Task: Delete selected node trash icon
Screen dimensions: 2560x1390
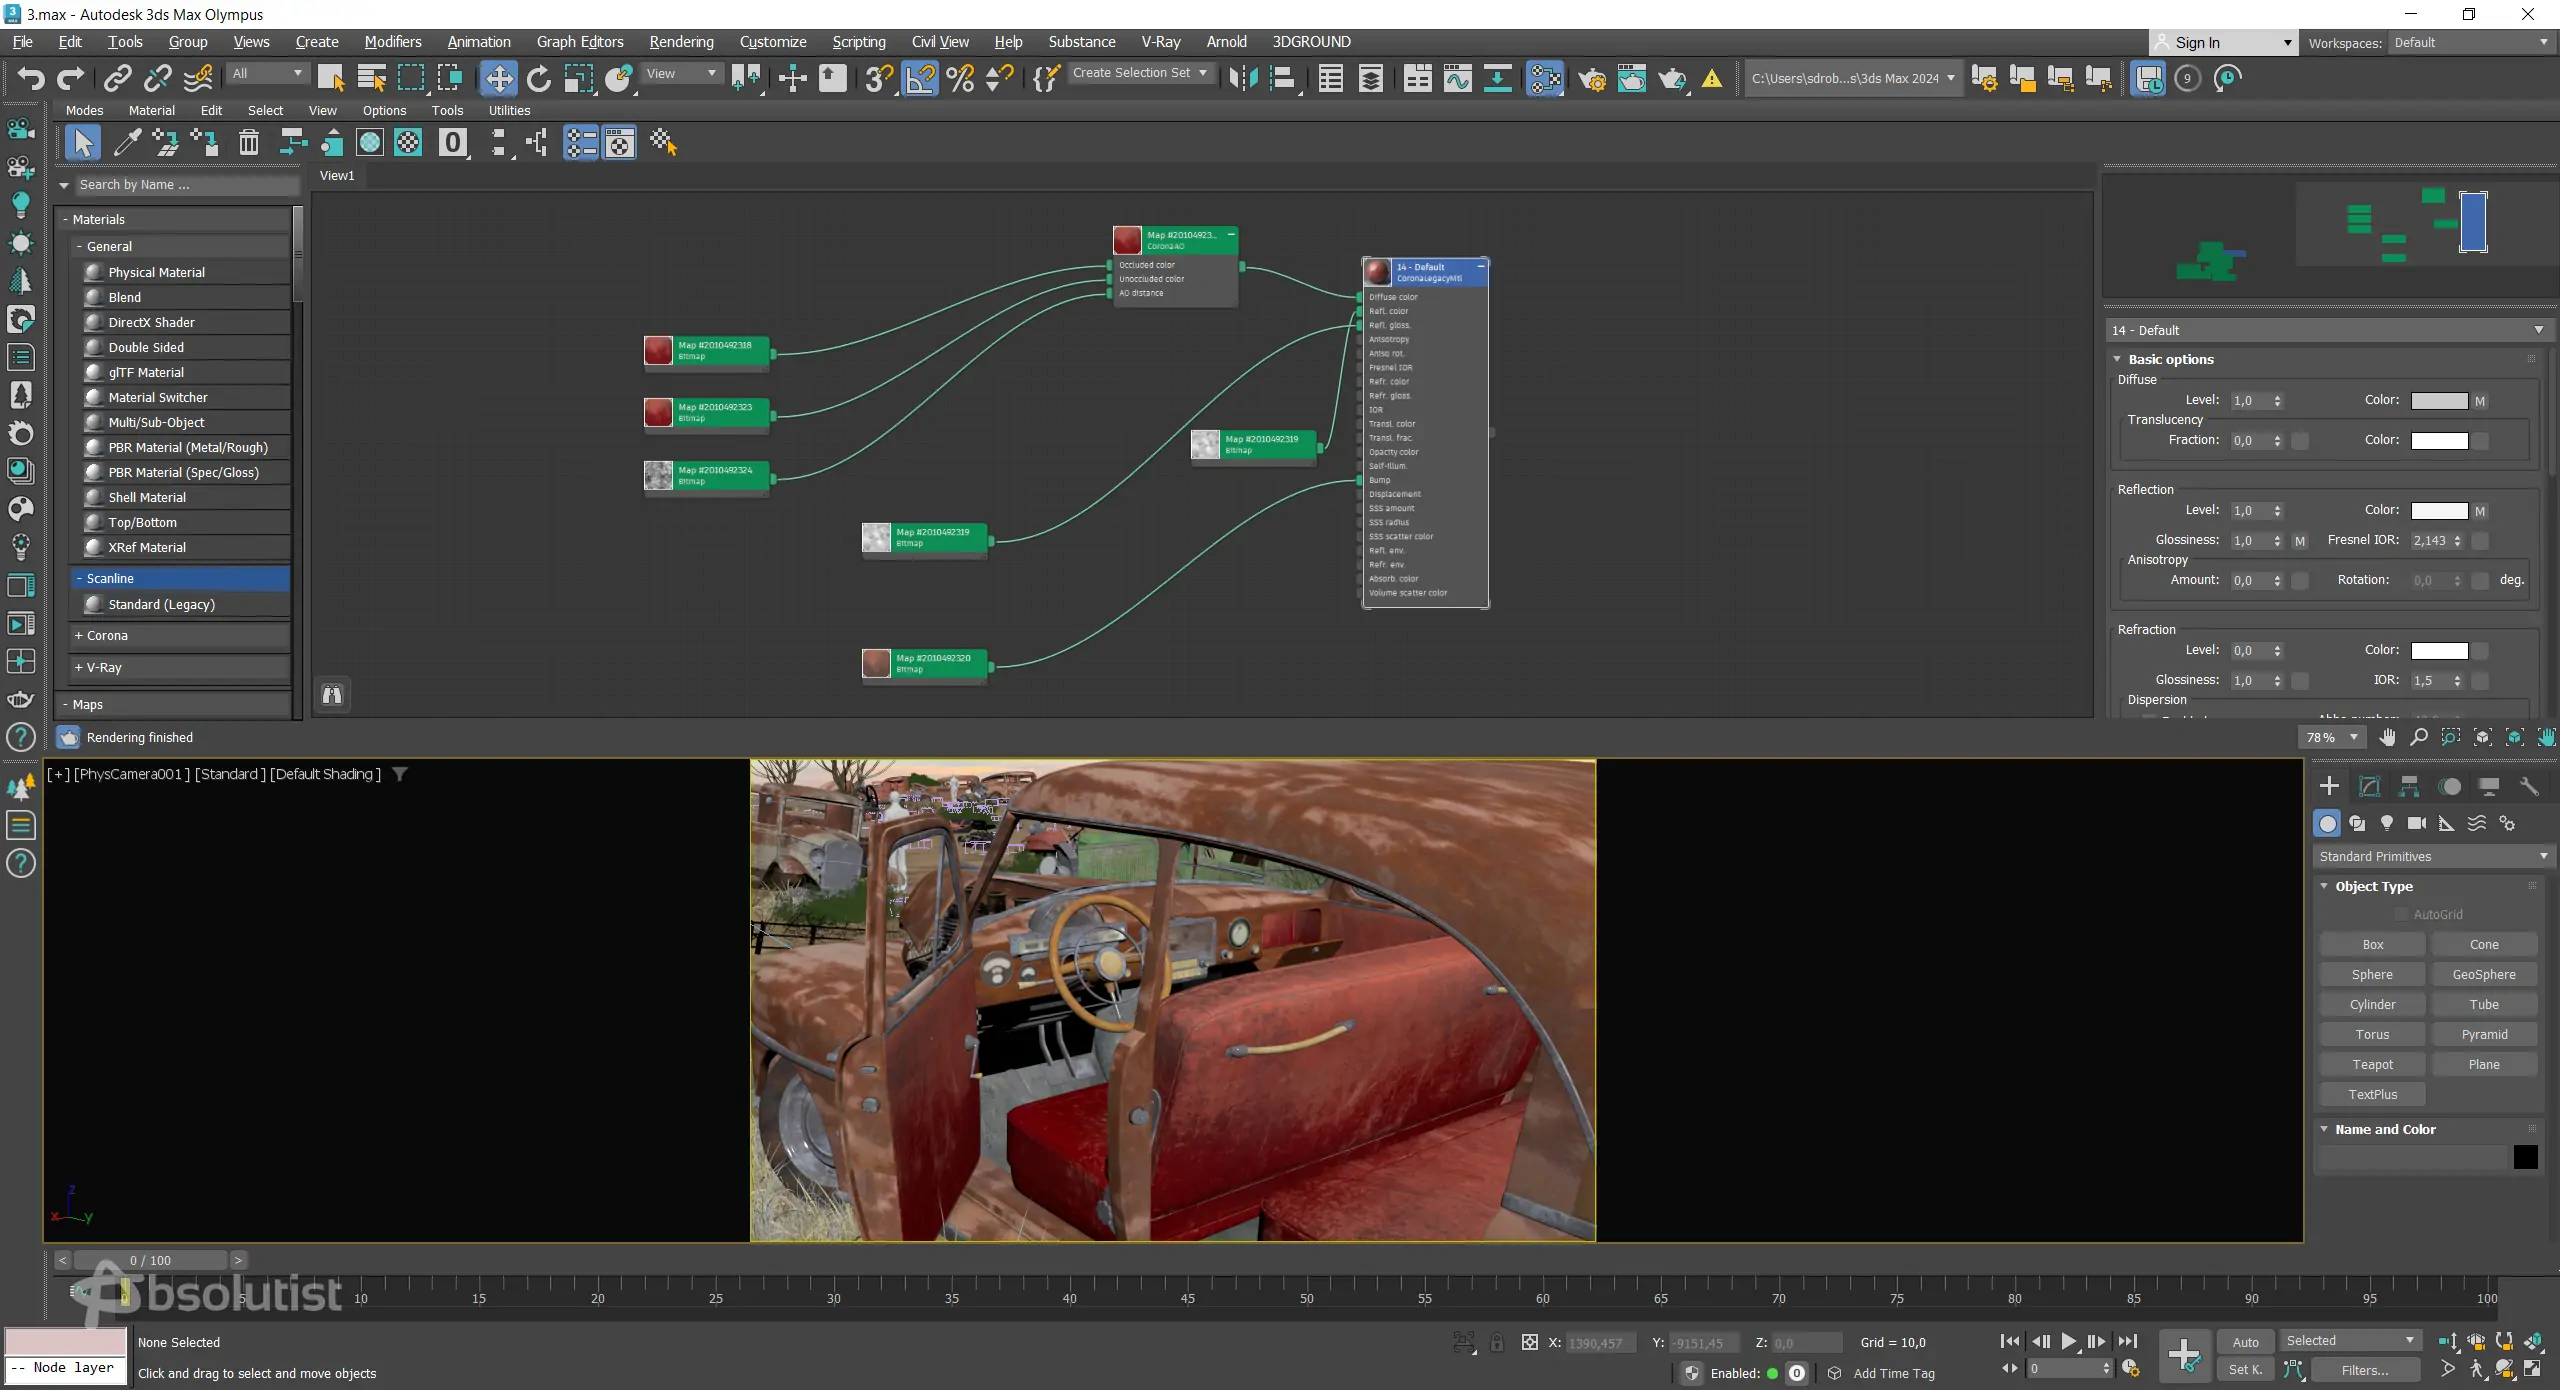Action: tap(249, 143)
